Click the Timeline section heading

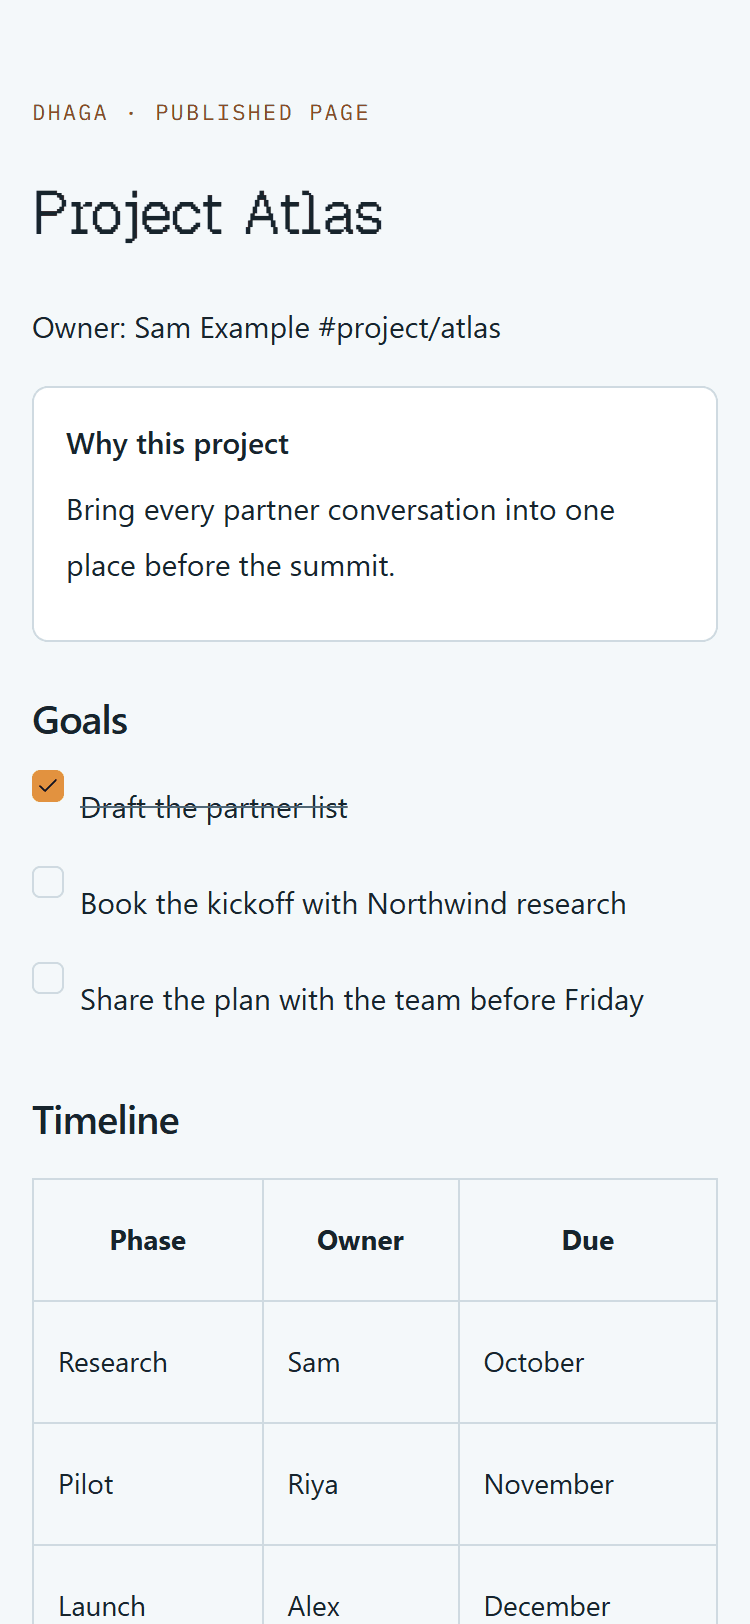click(x=106, y=1120)
